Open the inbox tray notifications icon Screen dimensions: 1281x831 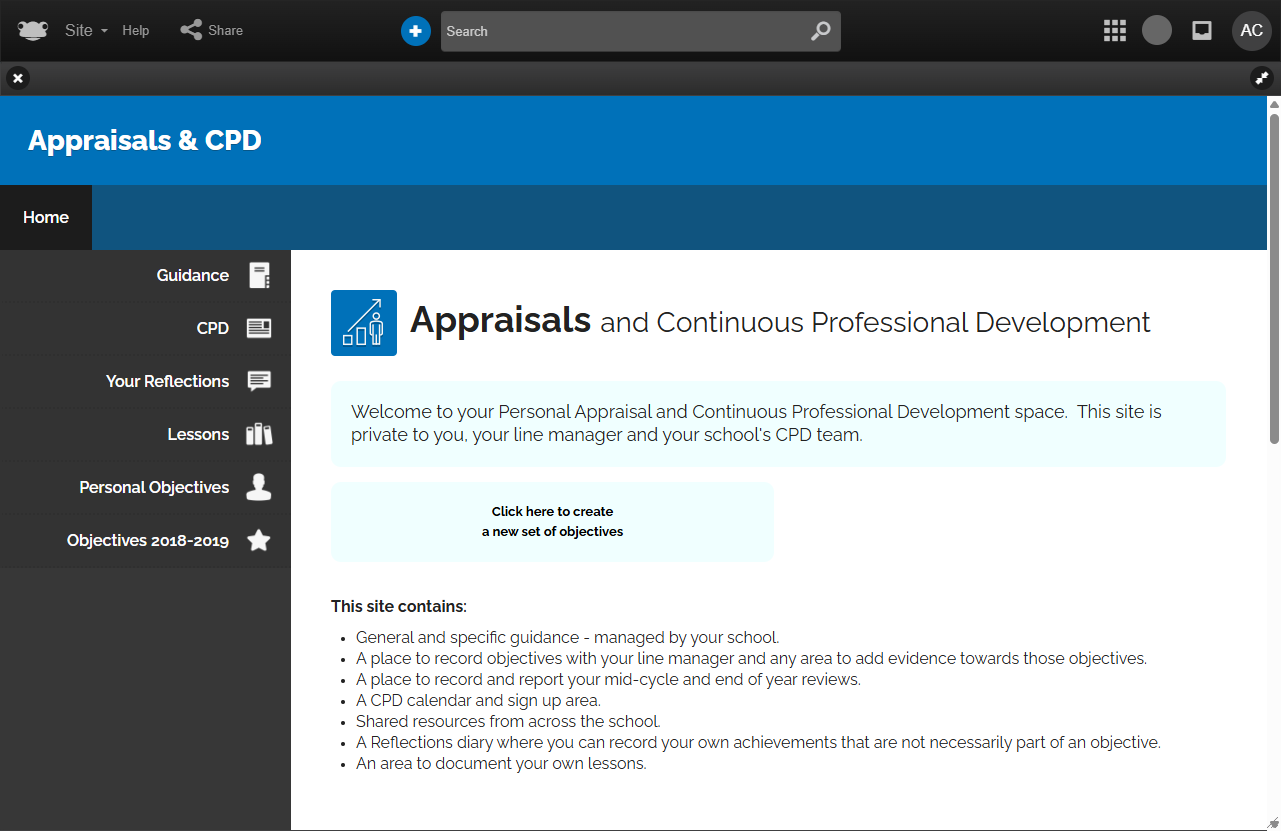click(1202, 30)
